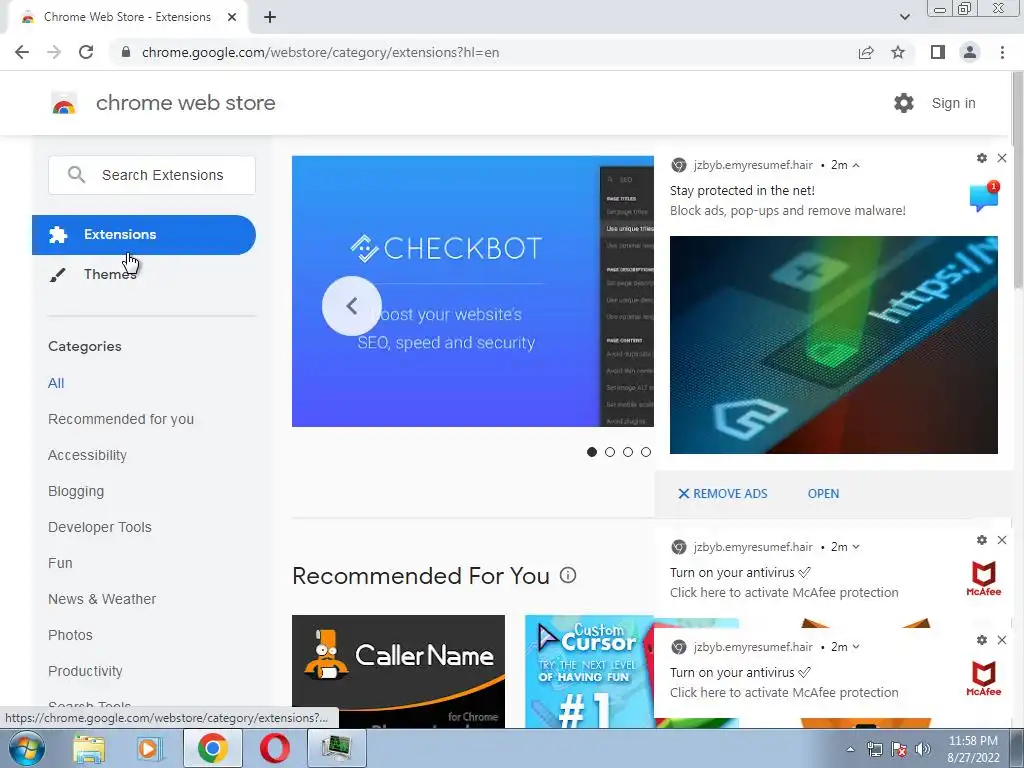Open the Checkbot carousel banner
Screen dimensions: 1024x768
click(x=473, y=291)
